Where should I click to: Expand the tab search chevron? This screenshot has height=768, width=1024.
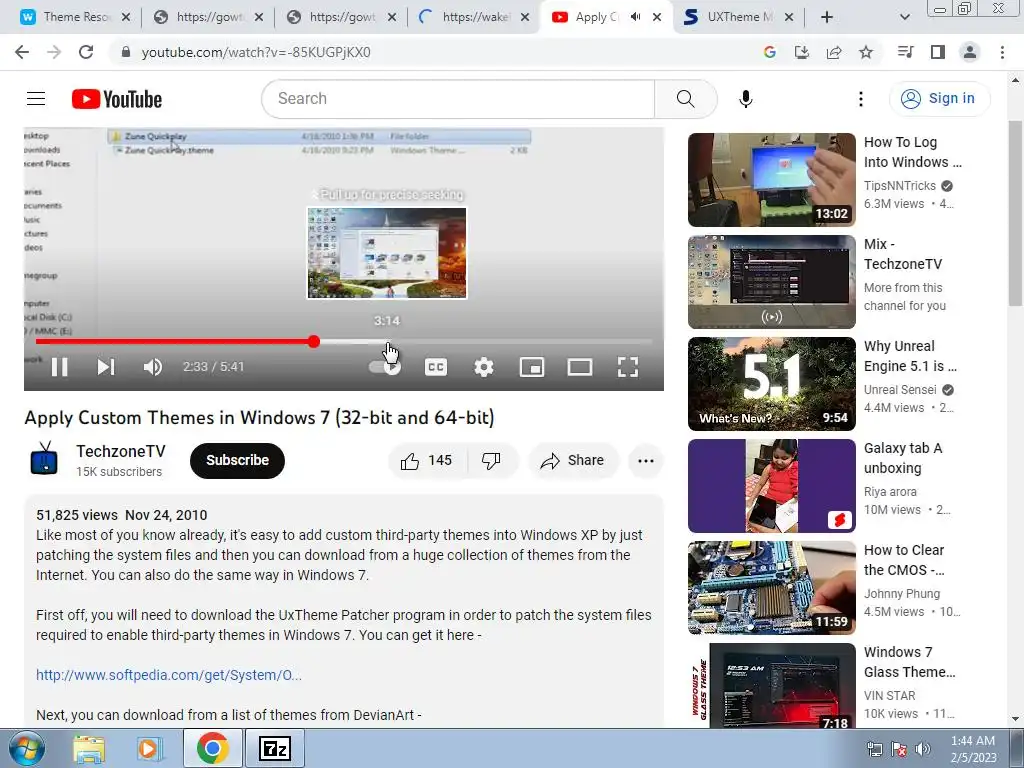point(904,17)
